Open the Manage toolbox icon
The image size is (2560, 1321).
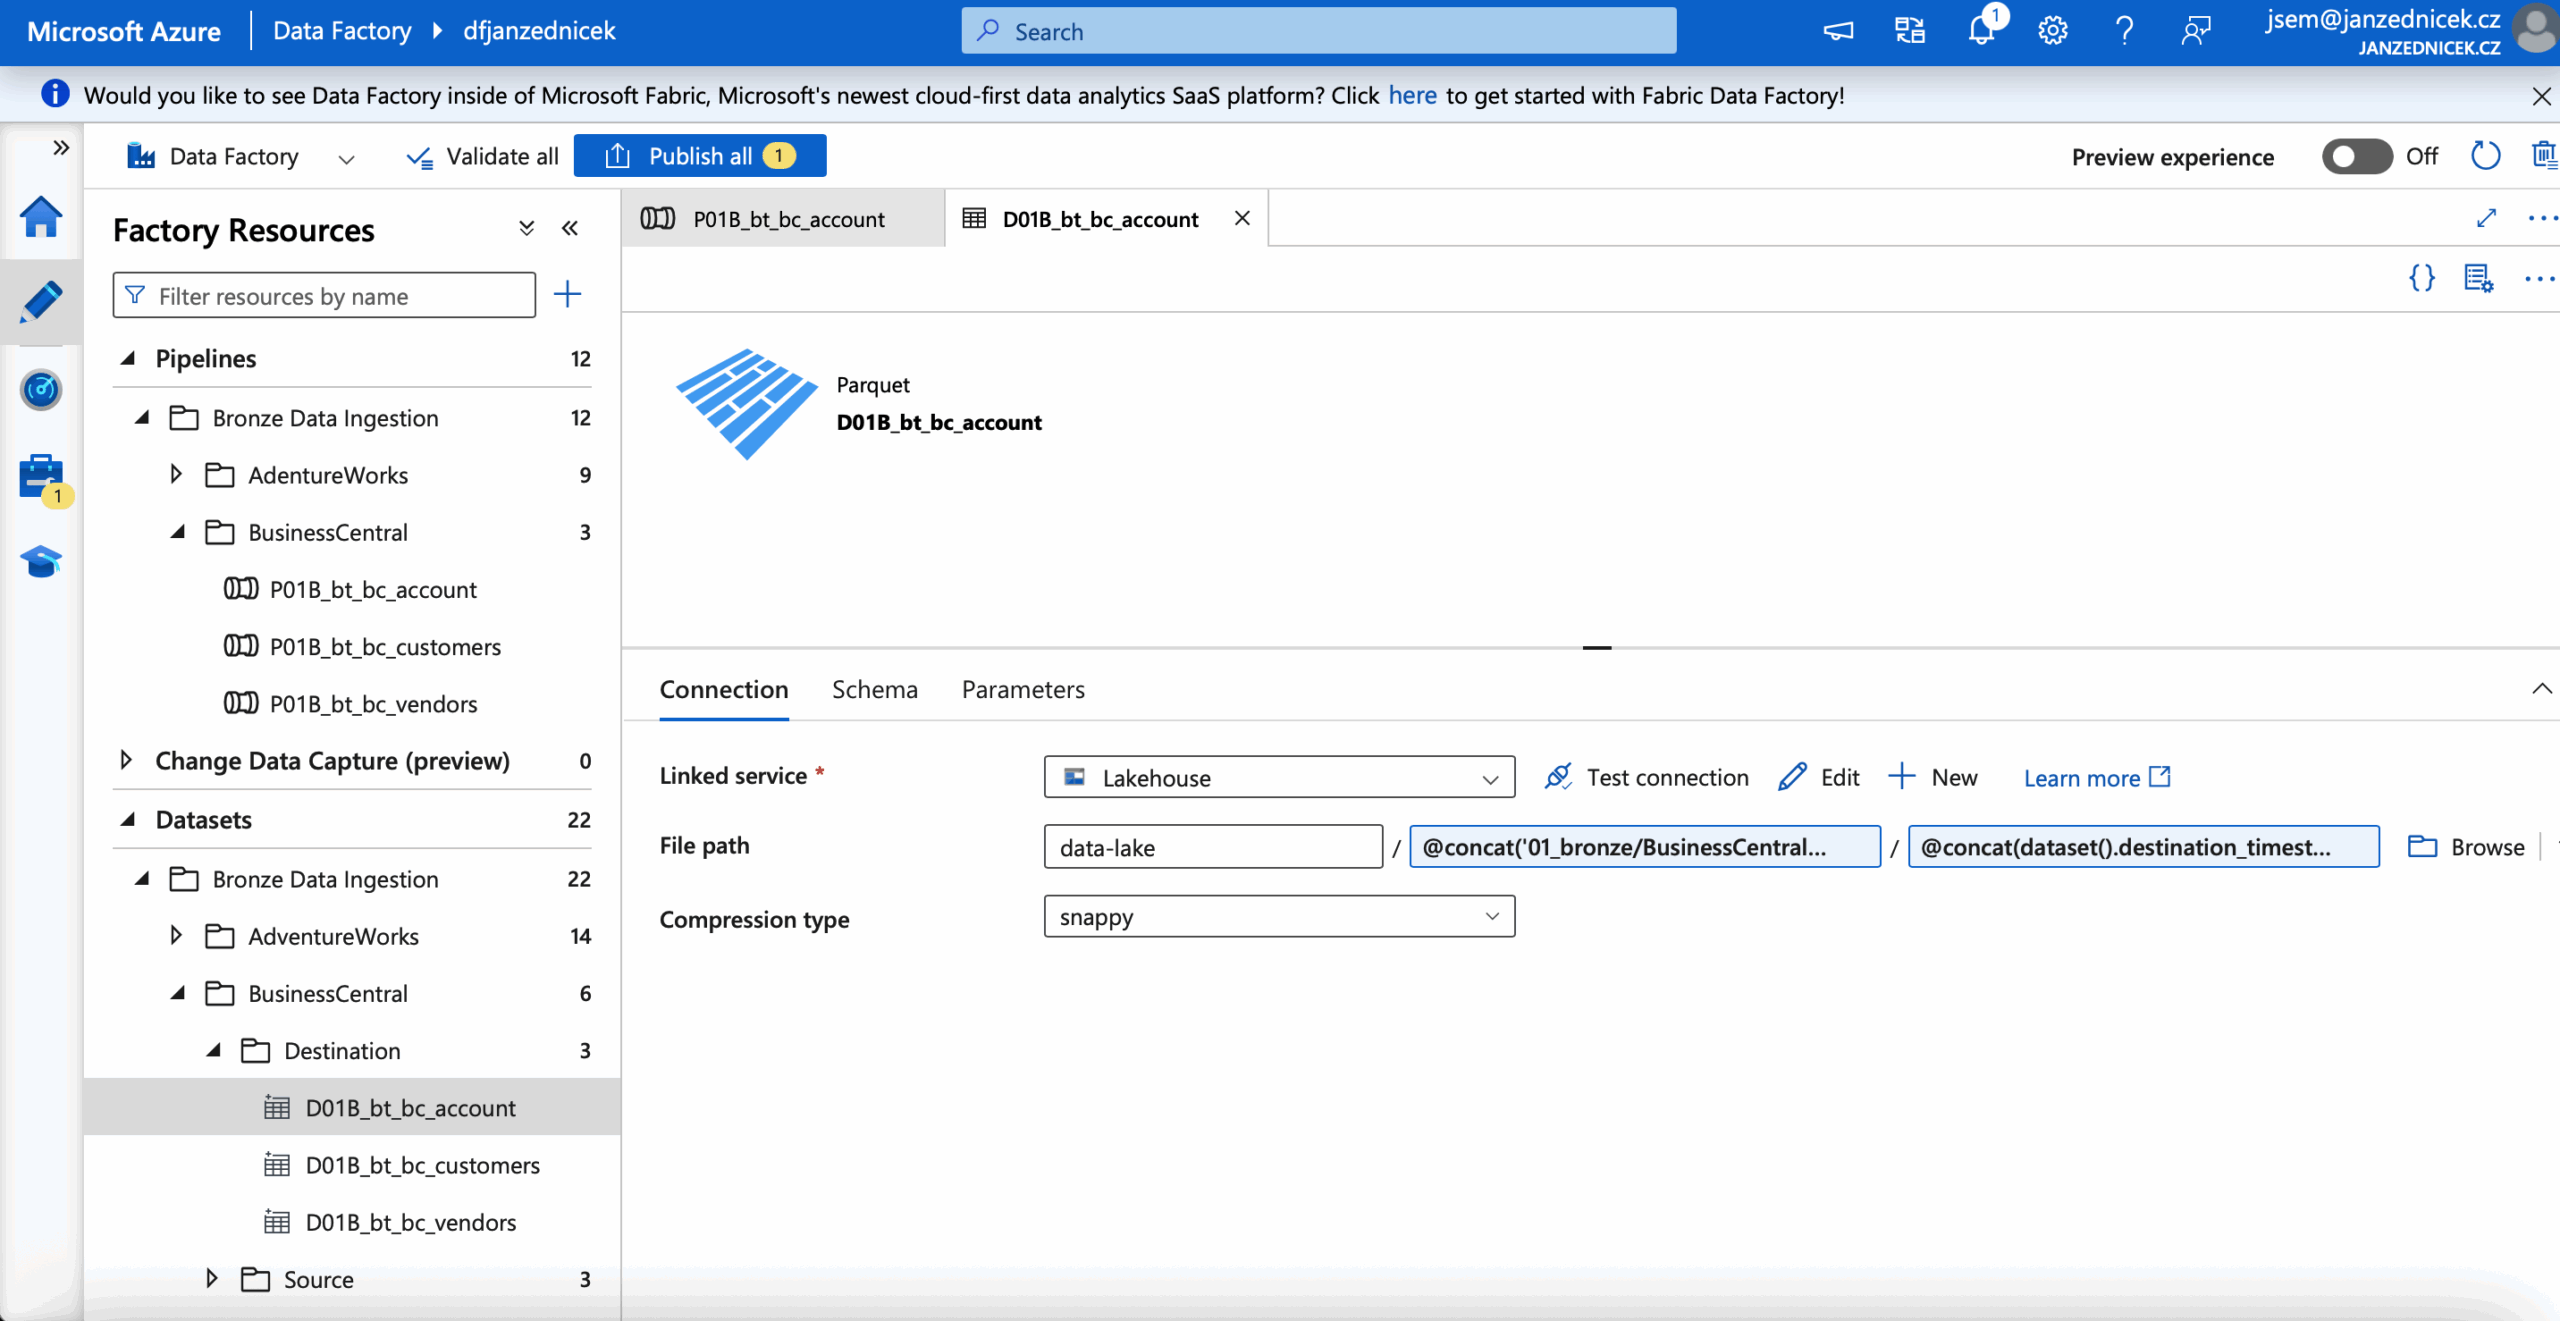[41, 477]
